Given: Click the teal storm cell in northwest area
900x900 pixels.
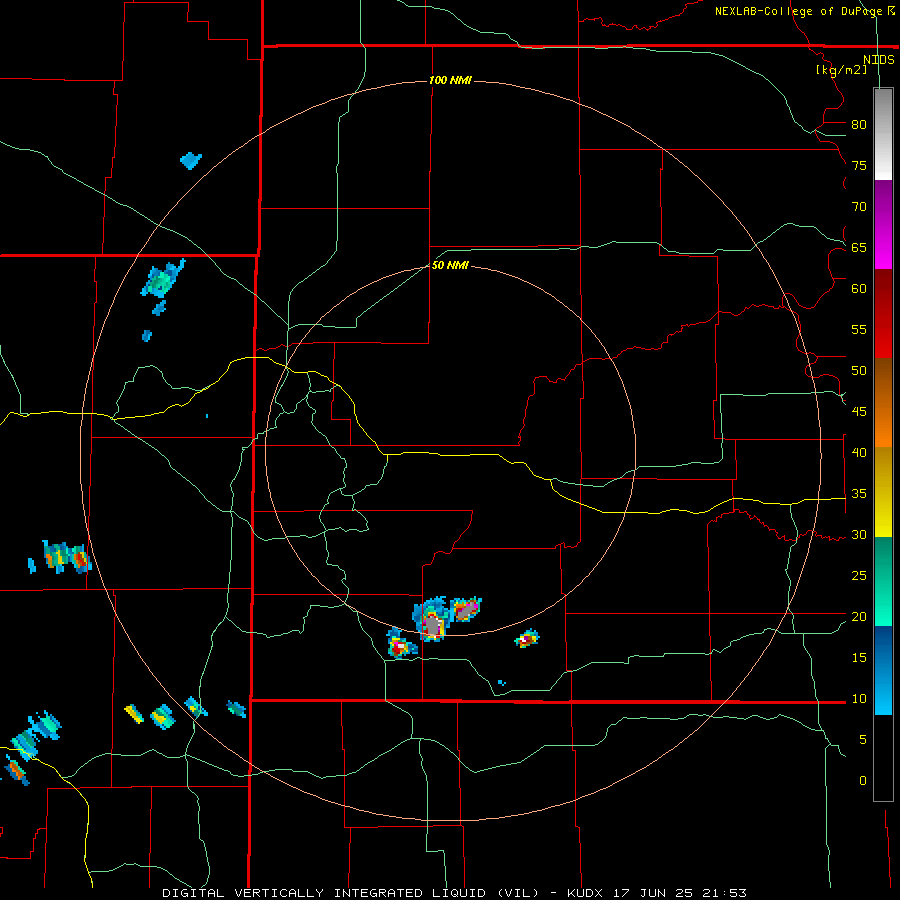Looking at the screenshot, I should click(x=162, y=279).
